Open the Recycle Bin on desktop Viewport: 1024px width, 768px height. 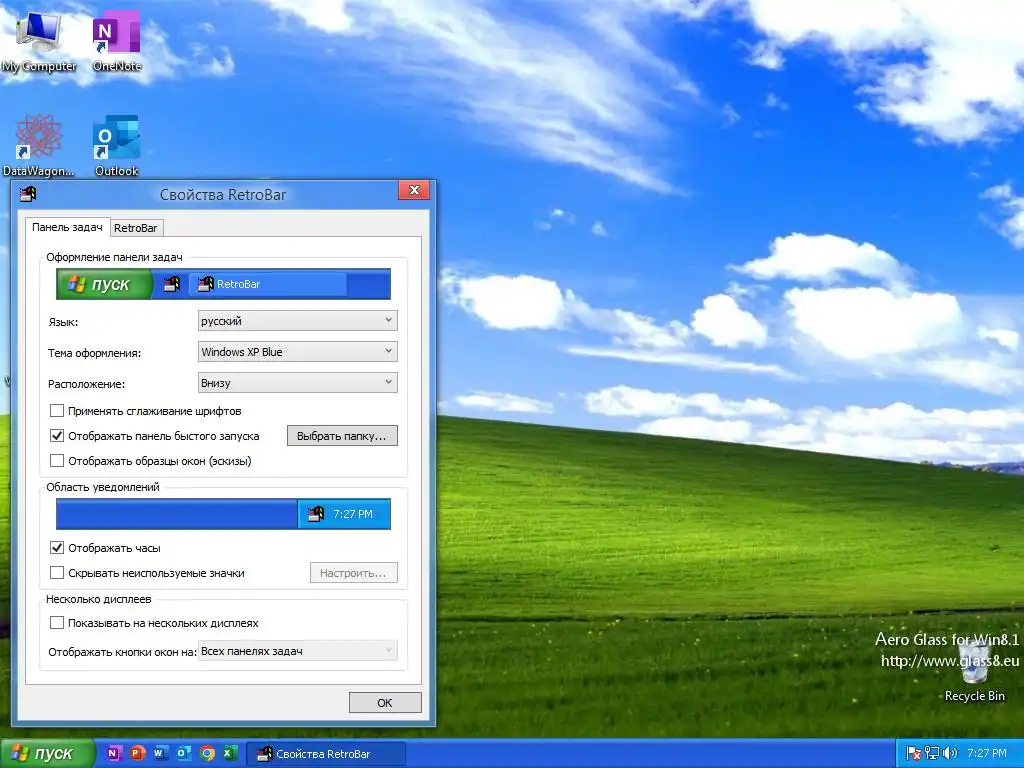[x=974, y=670]
